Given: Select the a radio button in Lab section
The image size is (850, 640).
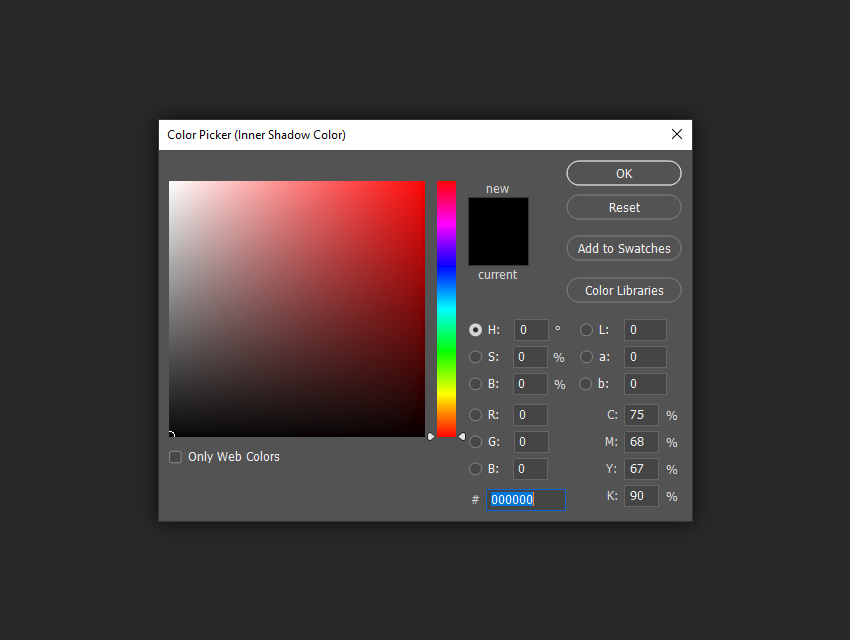Looking at the screenshot, I should [586, 357].
